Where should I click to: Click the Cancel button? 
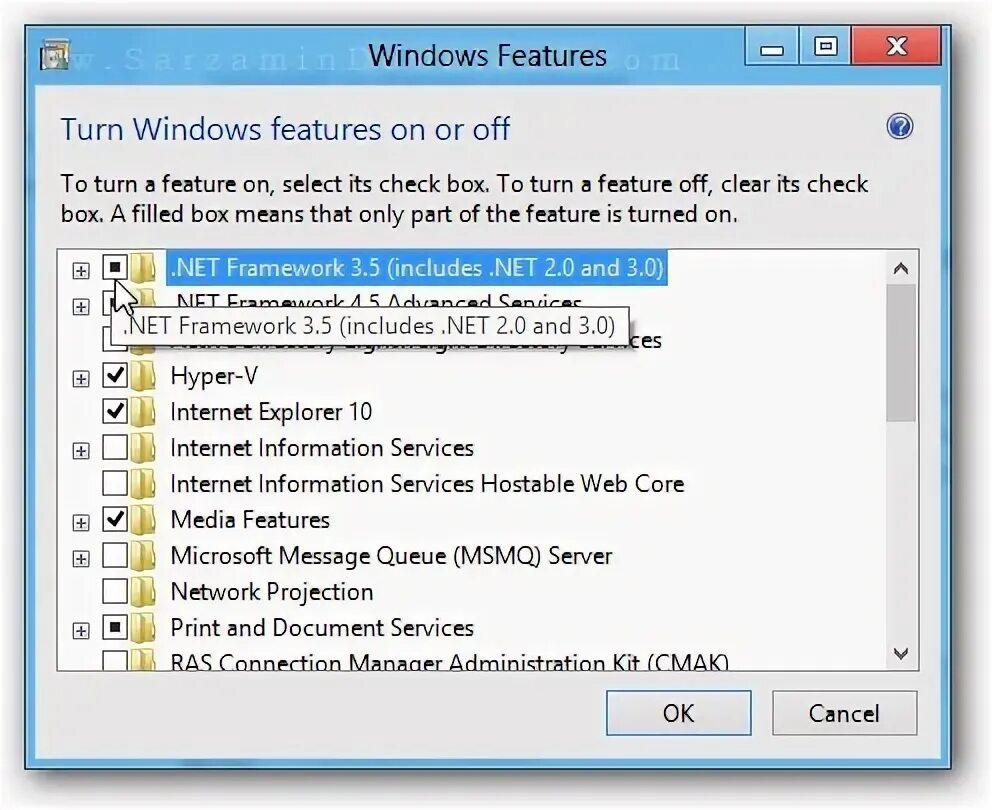click(x=845, y=713)
